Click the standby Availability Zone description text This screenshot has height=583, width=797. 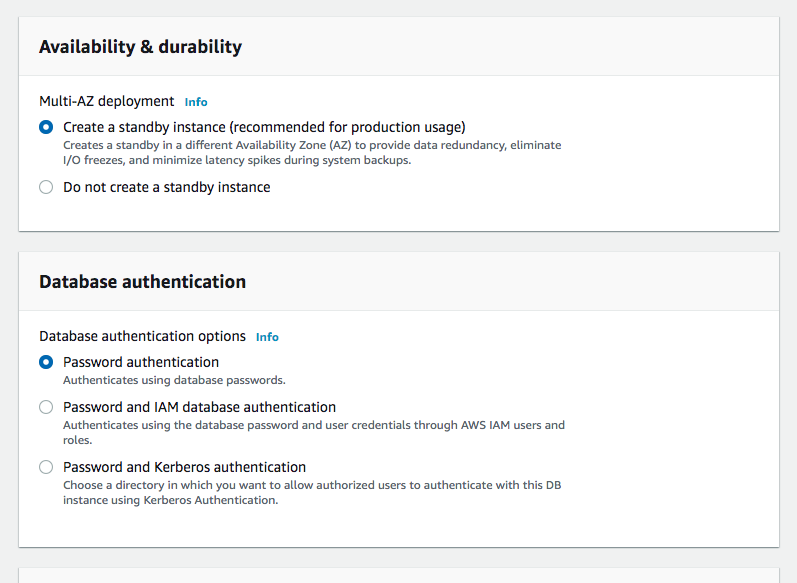coord(312,152)
